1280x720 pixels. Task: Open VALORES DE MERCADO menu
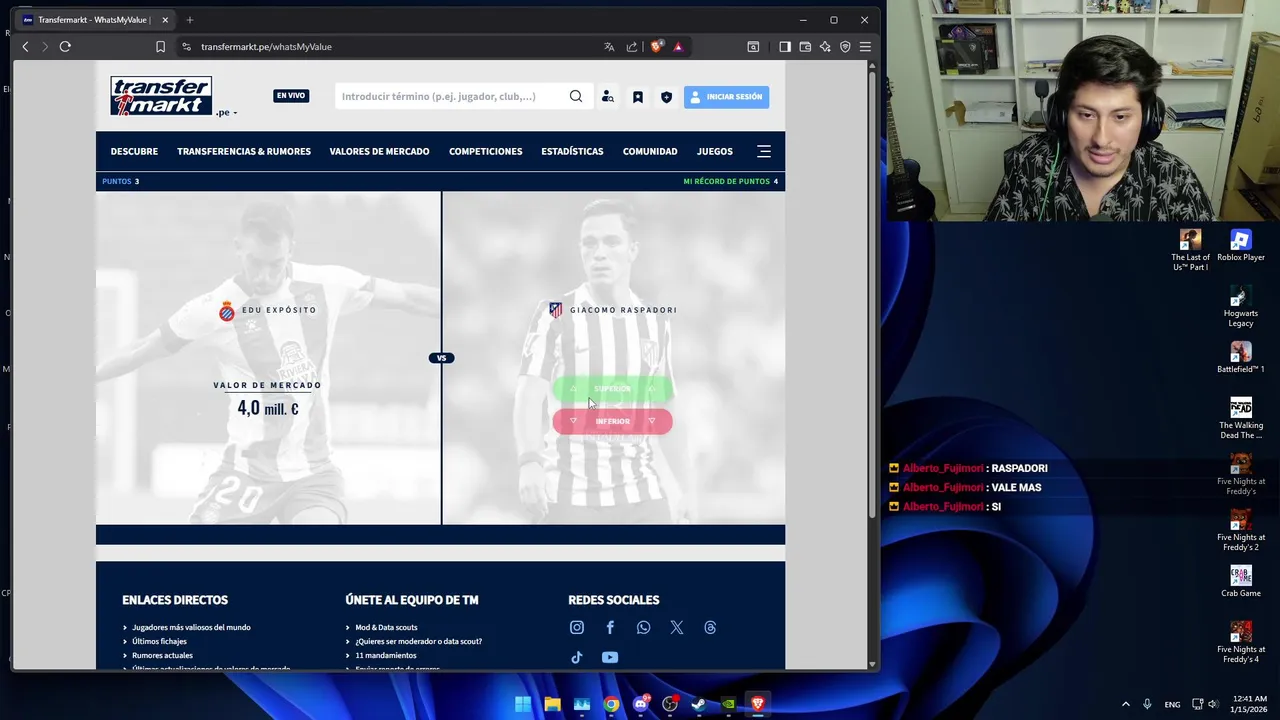coord(379,151)
